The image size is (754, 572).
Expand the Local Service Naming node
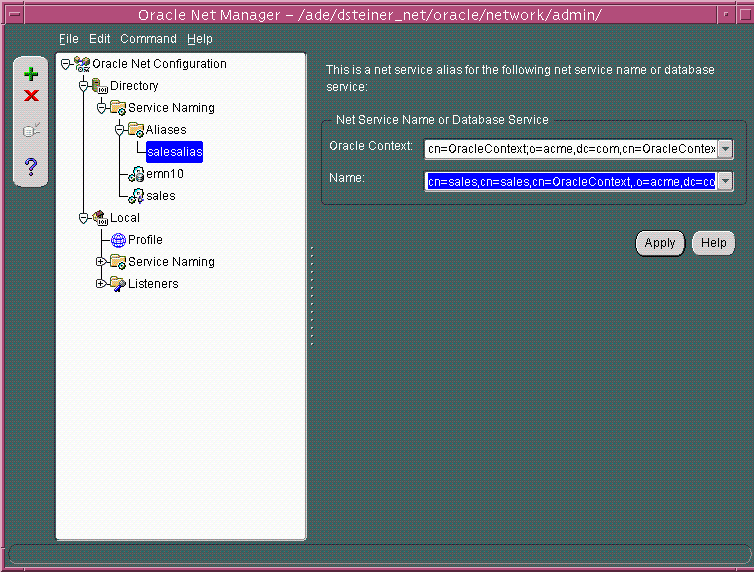[101, 262]
